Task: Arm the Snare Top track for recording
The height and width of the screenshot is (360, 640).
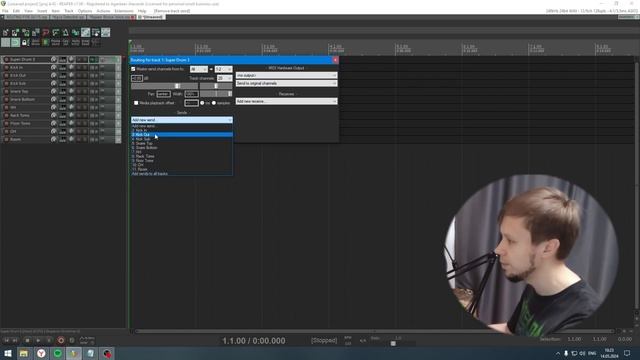Action: pyautogui.click(x=6, y=91)
